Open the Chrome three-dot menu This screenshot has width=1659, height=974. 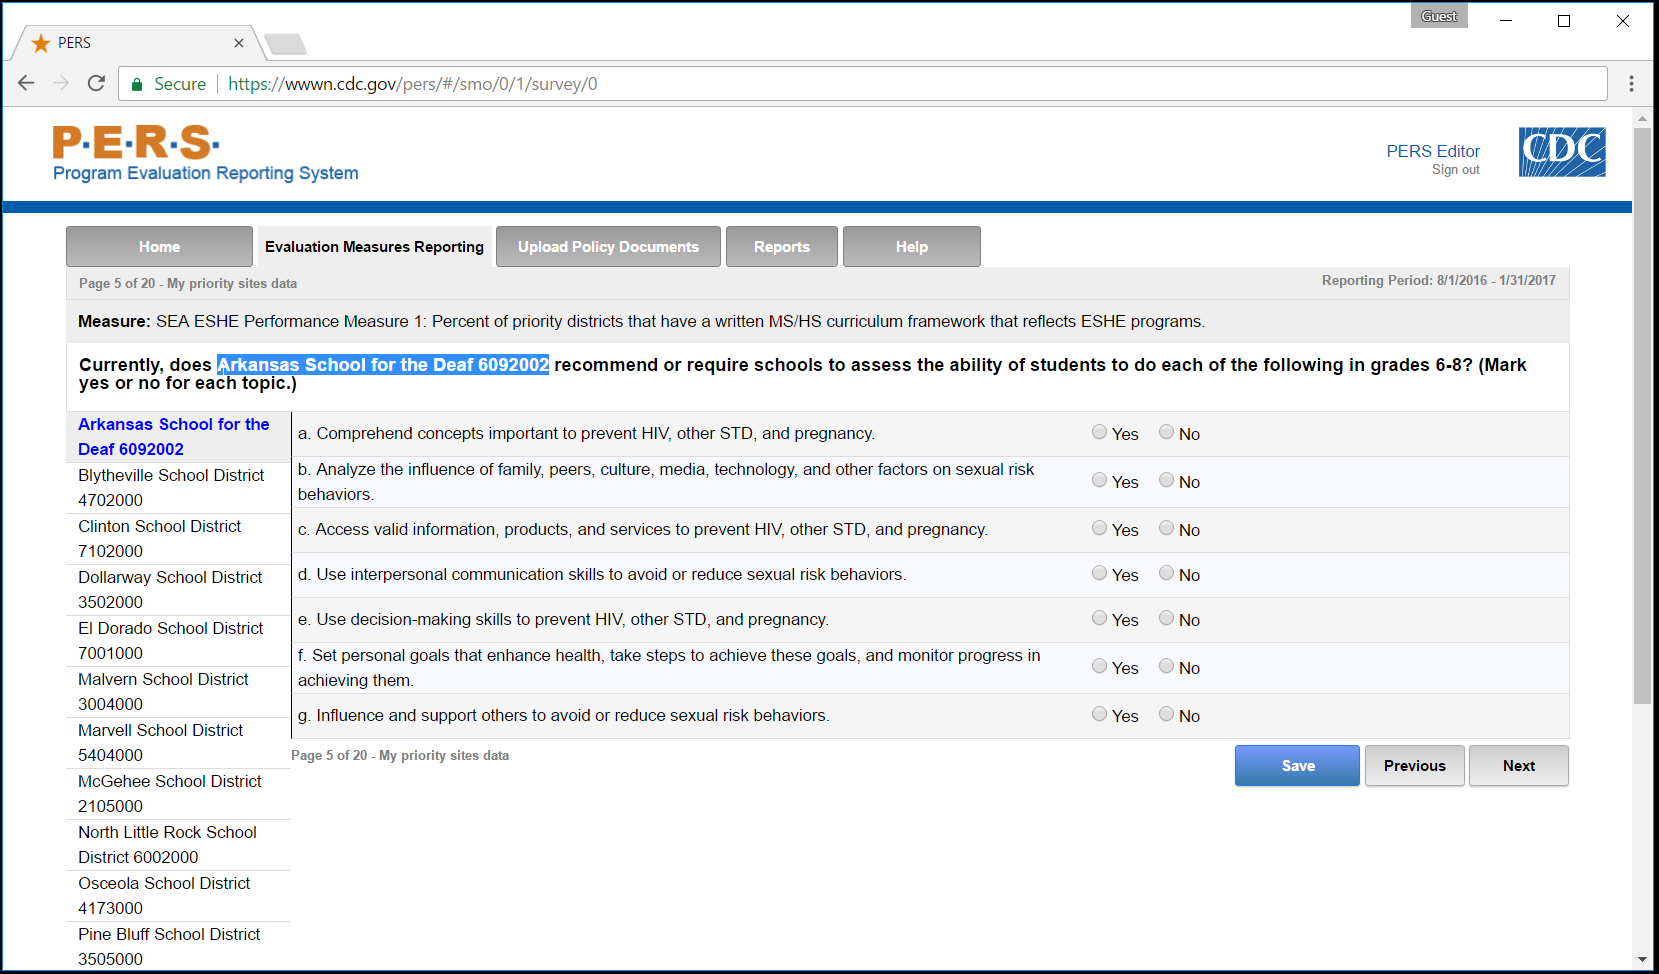[x=1631, y=84]
